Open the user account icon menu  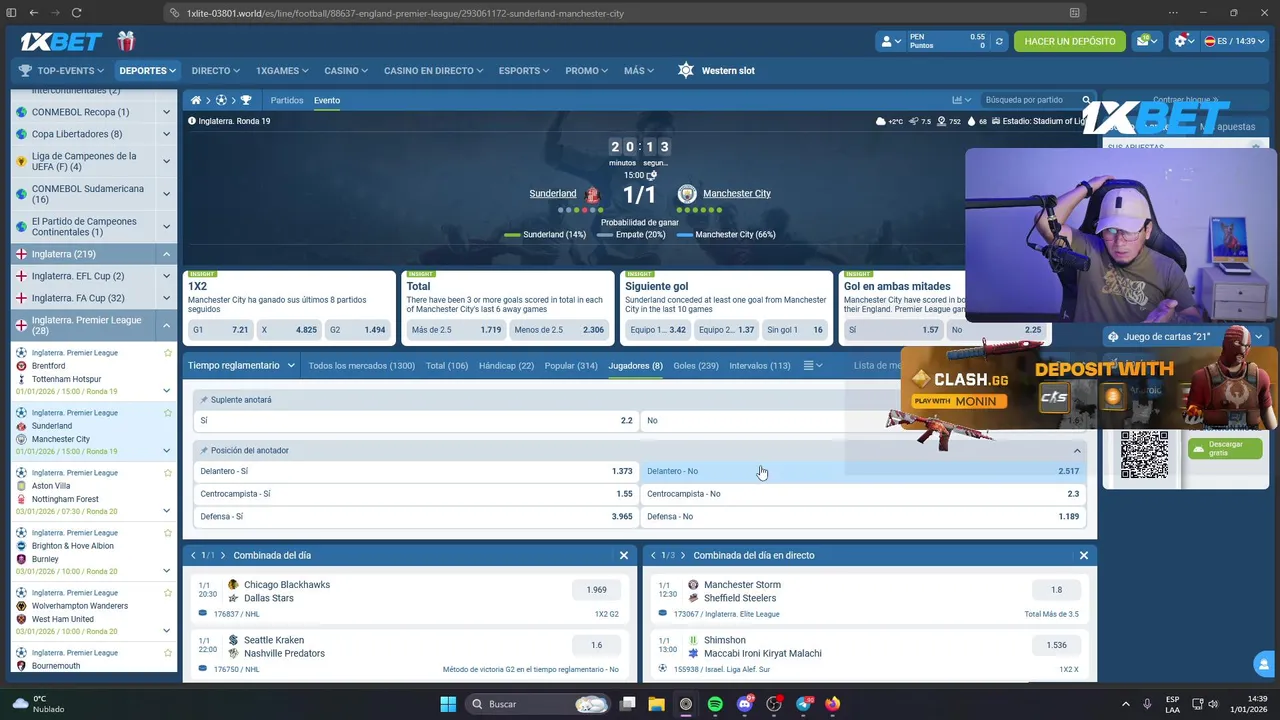[x=889, y=41]
